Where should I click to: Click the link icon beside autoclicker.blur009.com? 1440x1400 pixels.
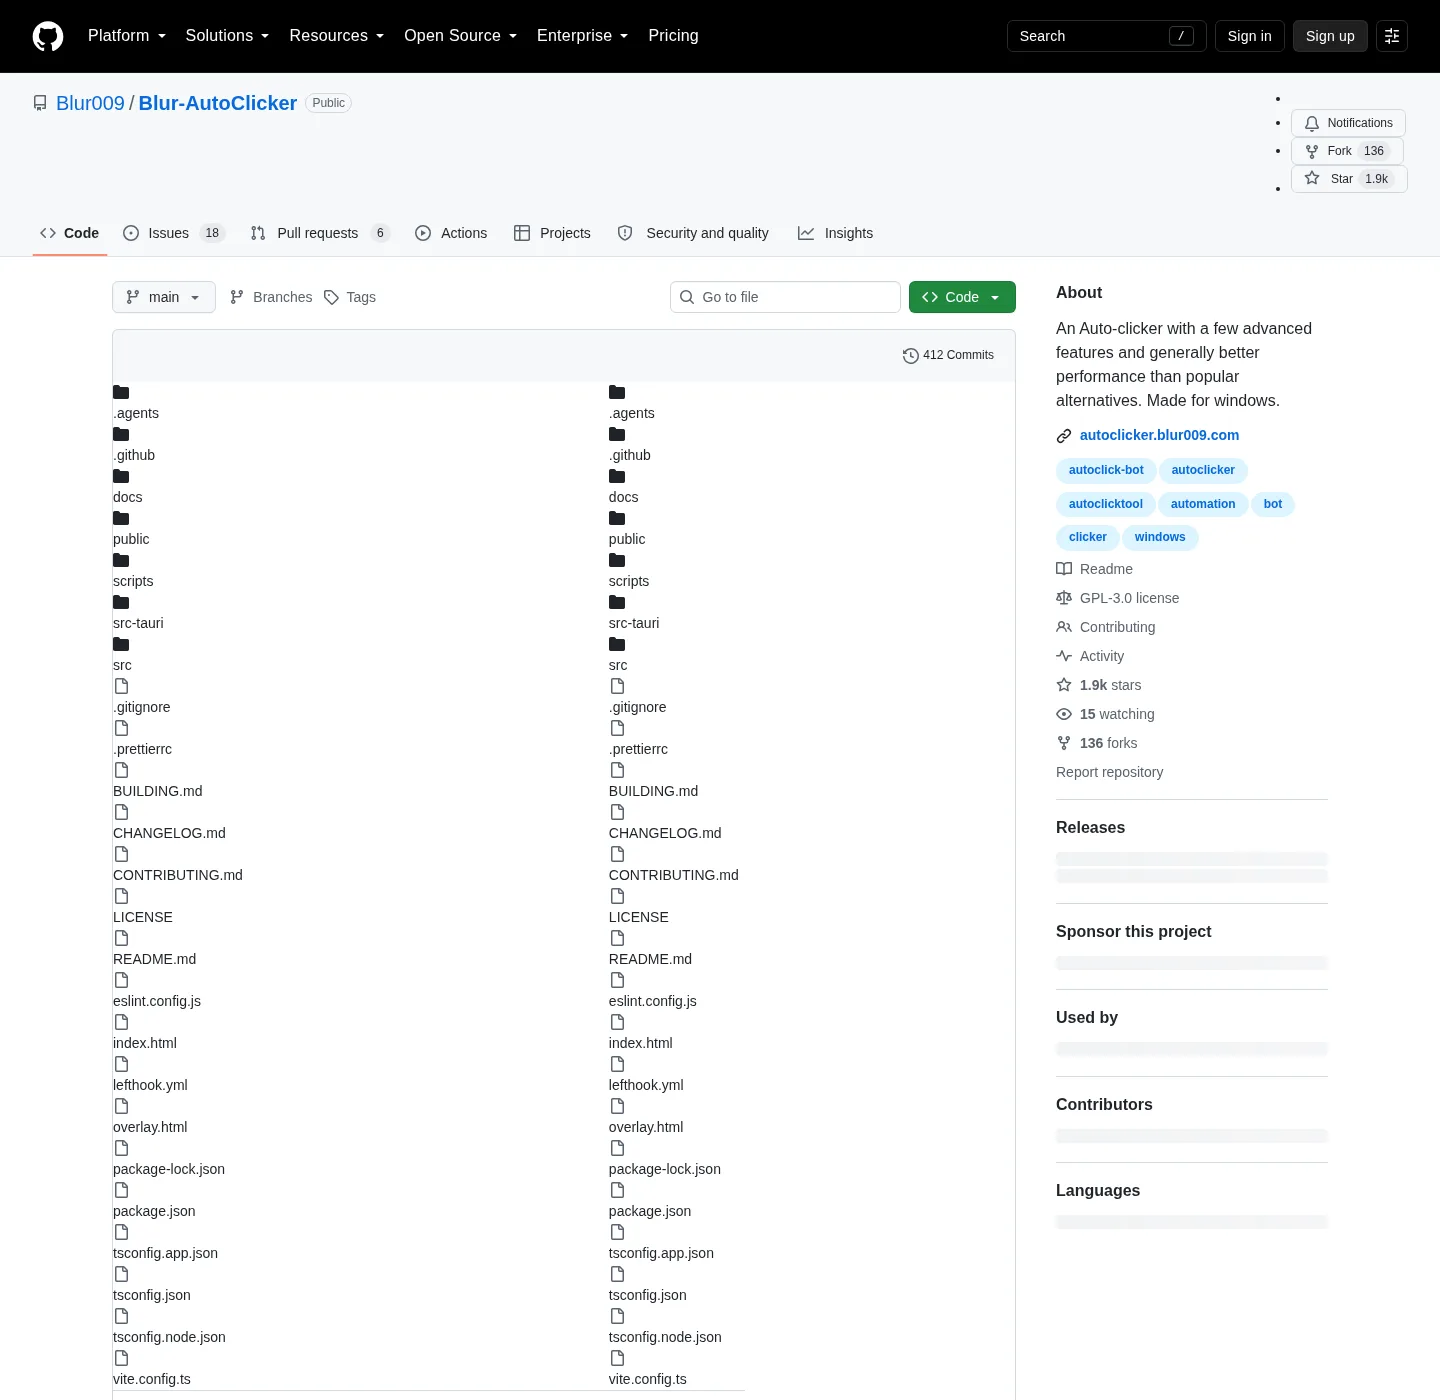[1064, 436]
